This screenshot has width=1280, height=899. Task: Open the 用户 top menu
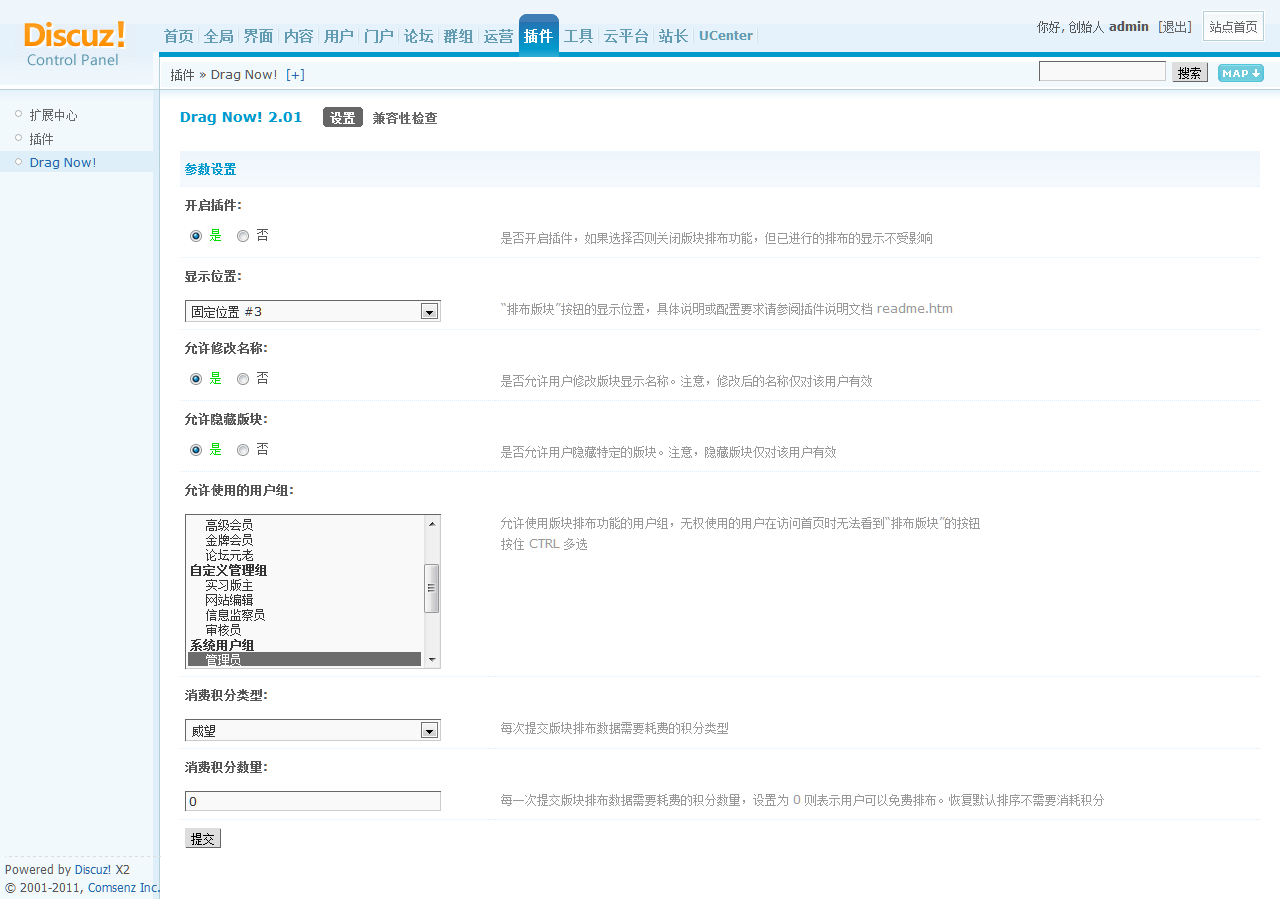(x=338, y=36)
